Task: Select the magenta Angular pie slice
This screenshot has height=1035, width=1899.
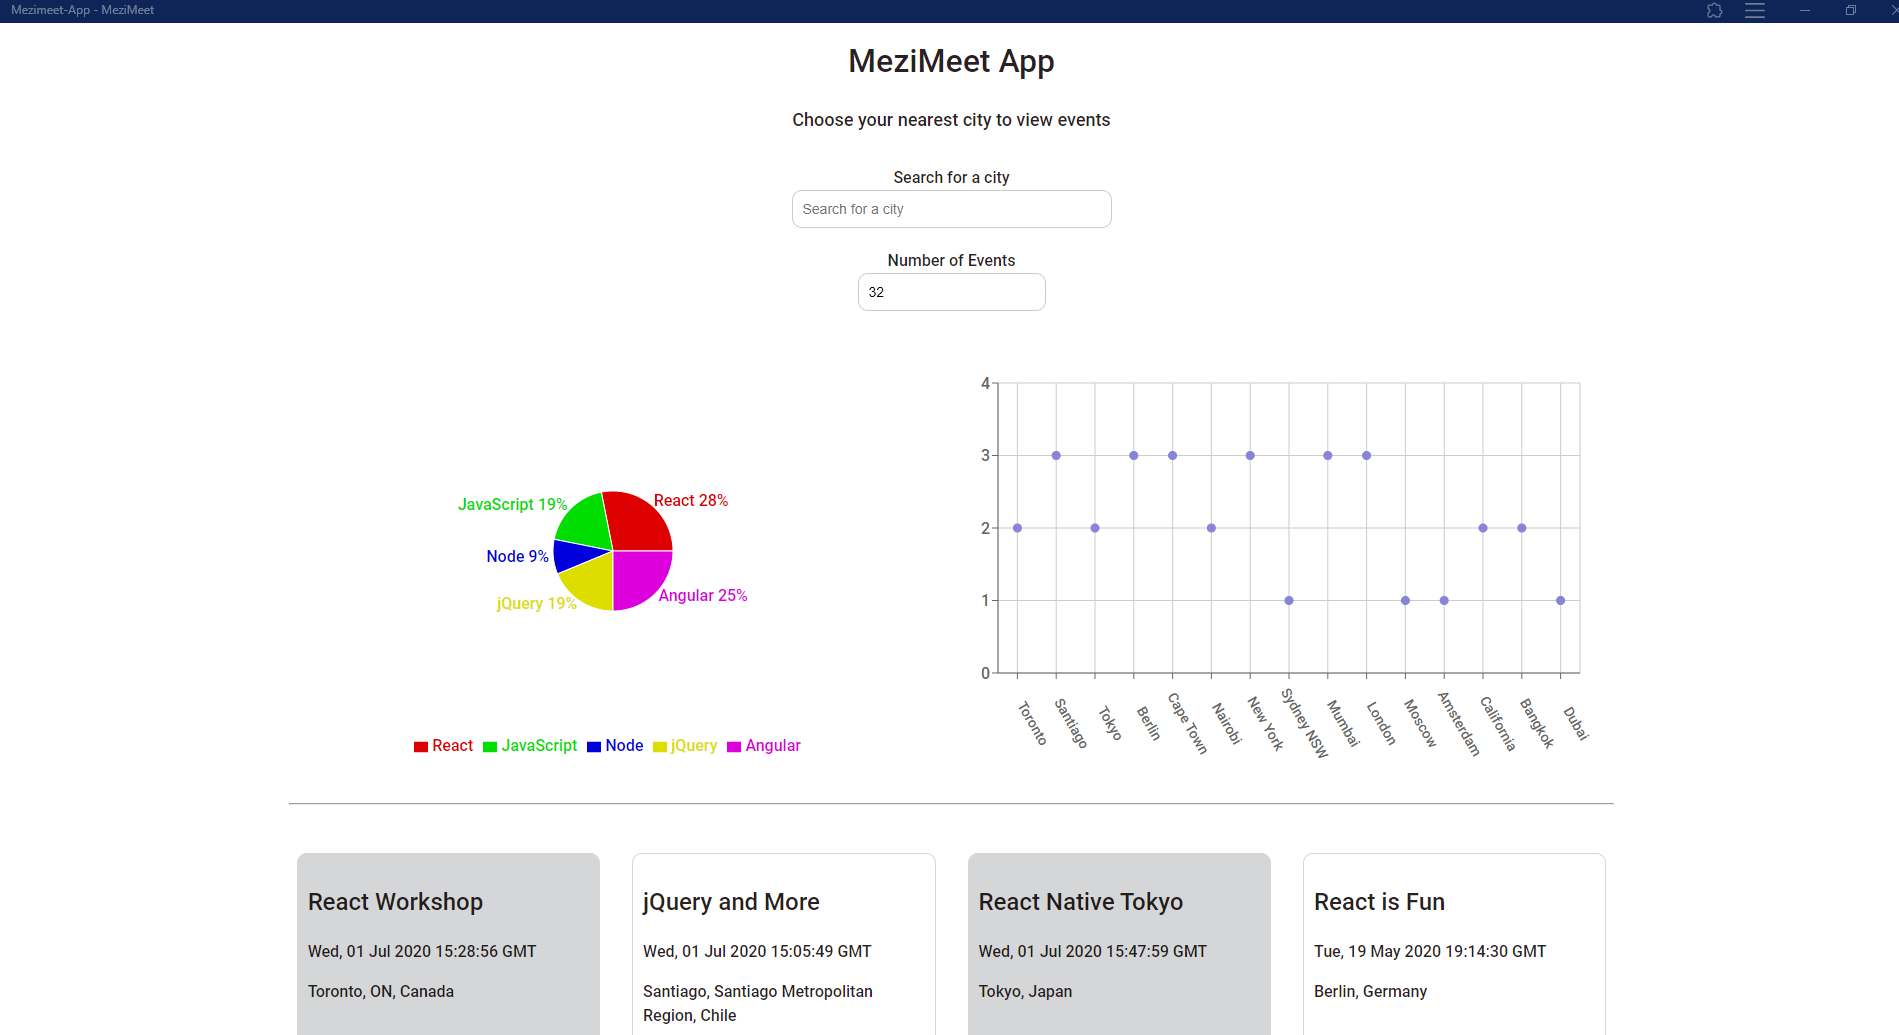Action: coord(640,578)
